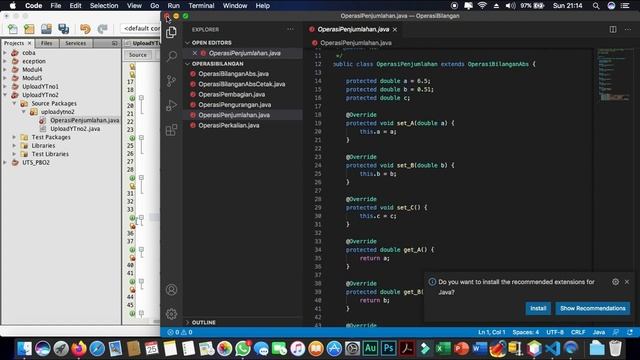The height and width of the screenshot is (360, 640).
Task: Open the volume control in menu bar
Action: [x=510, y=6]
